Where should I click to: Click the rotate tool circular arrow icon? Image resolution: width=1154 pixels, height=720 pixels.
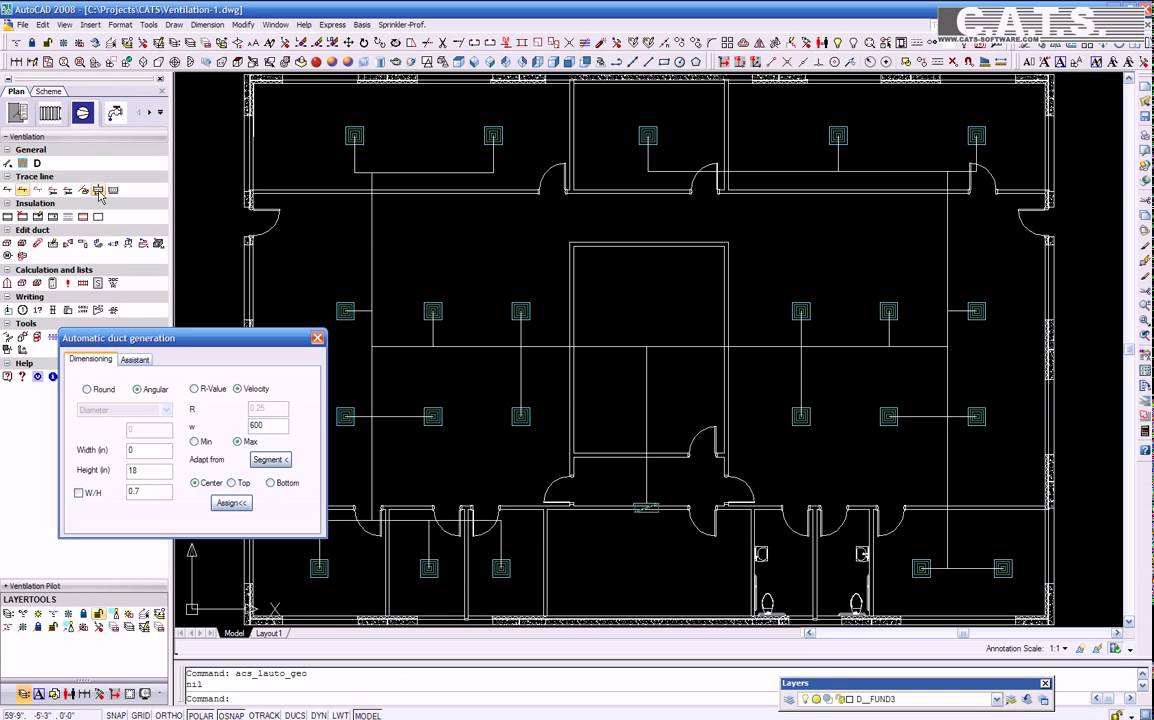[364, 43]
